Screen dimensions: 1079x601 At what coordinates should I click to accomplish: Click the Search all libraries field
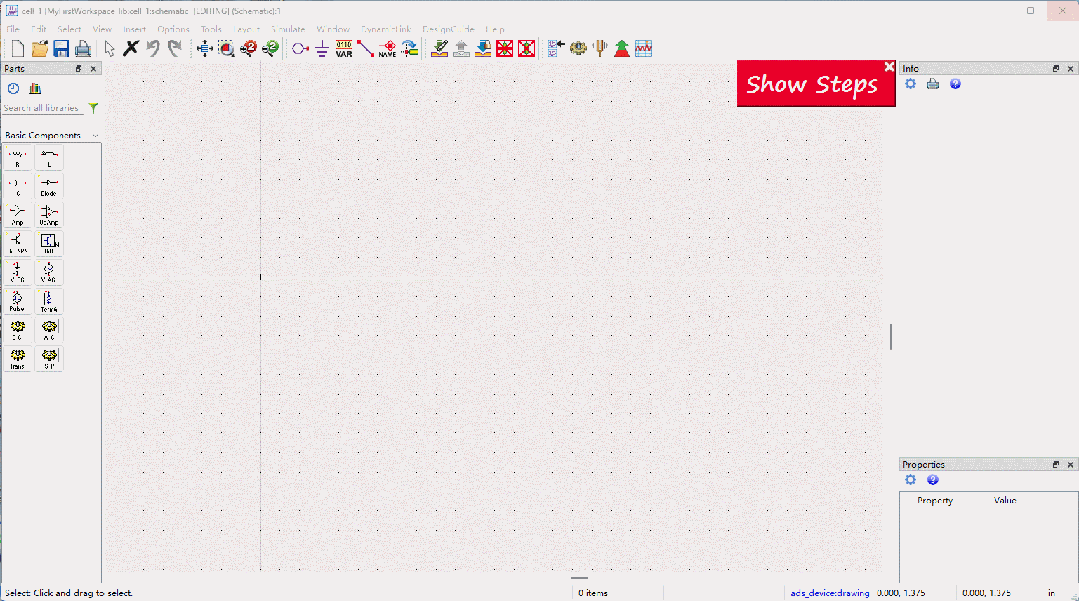point(43,108)
